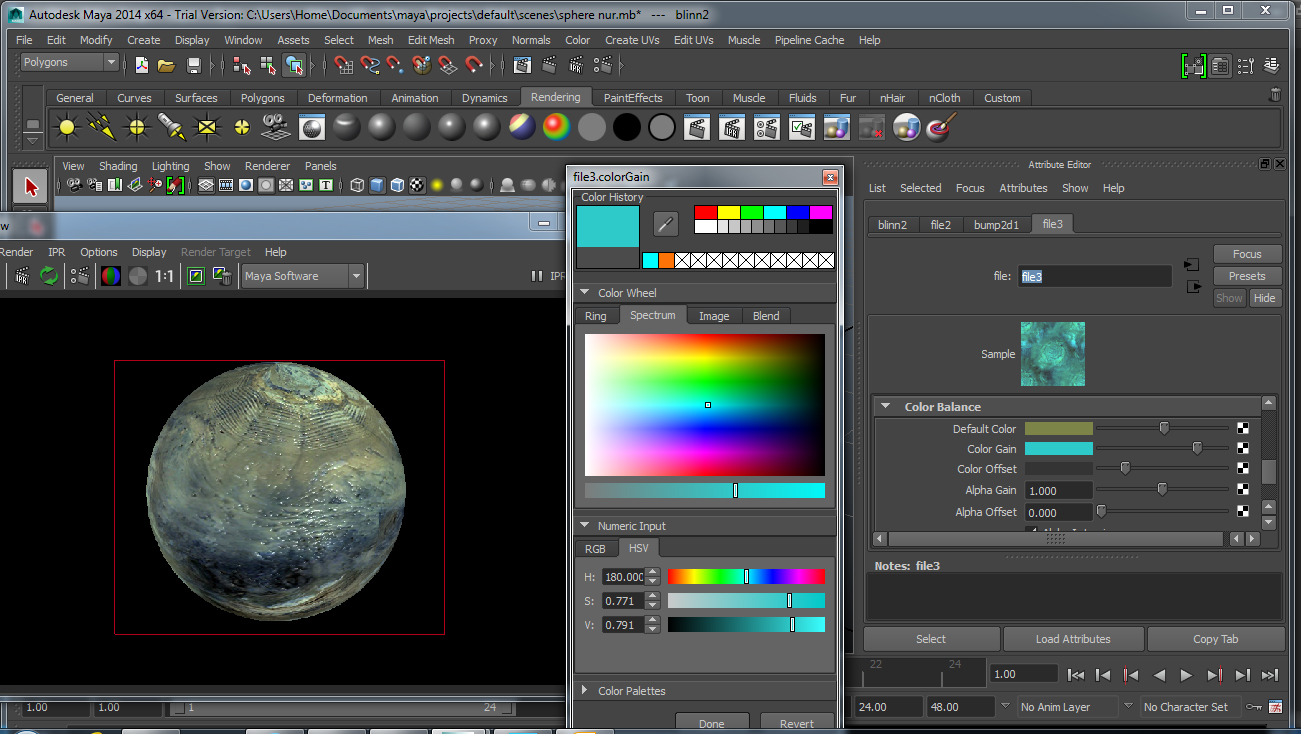Click the refresh IPR render icon
Viewport: 1301px width, 734px height.
point(48,276)
